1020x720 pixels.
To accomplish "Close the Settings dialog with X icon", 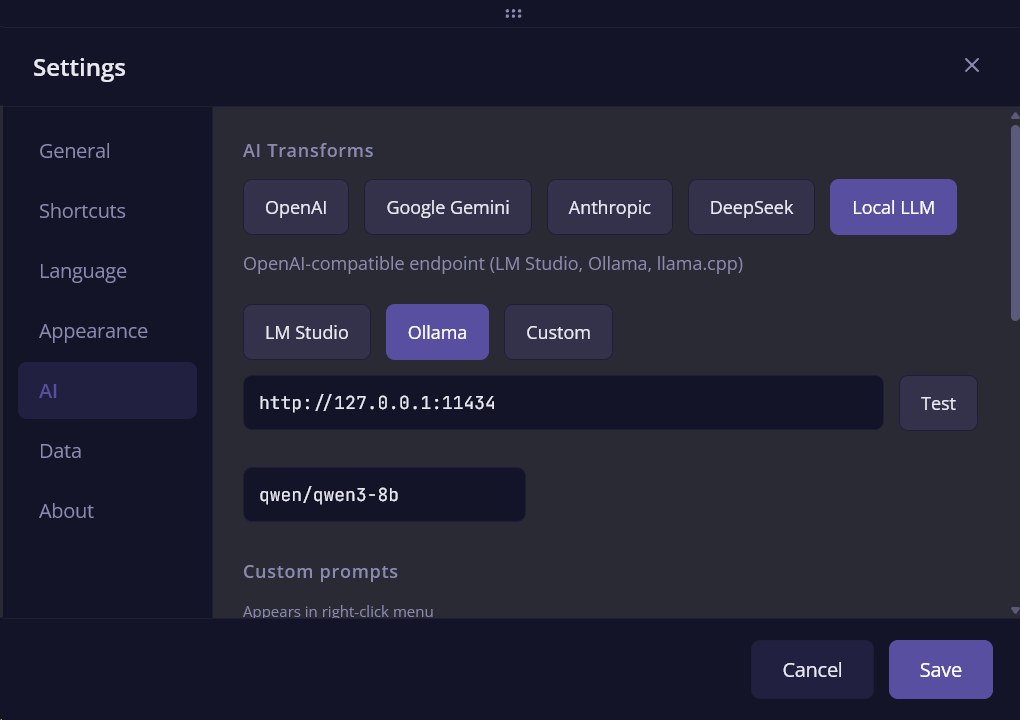I will (x=971, y=66).
